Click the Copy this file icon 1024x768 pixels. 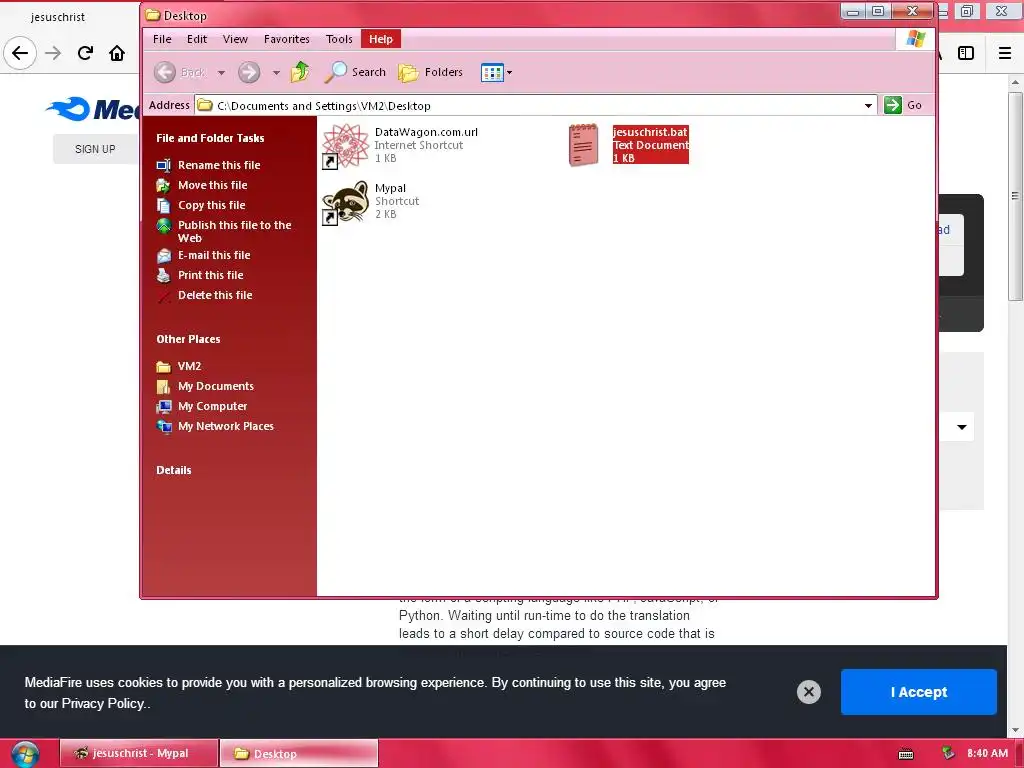tap(163, 206)
